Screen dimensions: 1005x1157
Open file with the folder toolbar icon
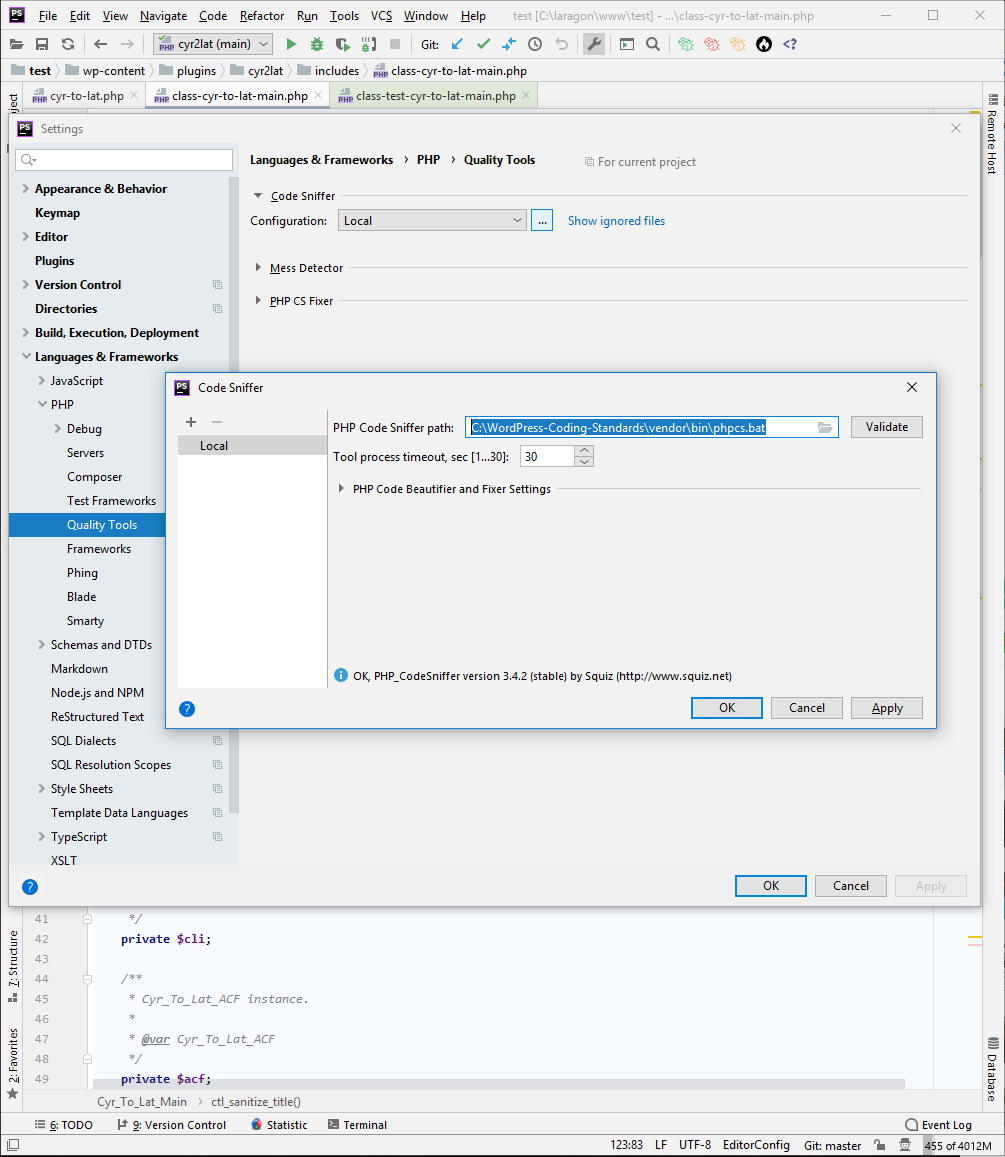(x=16, y=44)
